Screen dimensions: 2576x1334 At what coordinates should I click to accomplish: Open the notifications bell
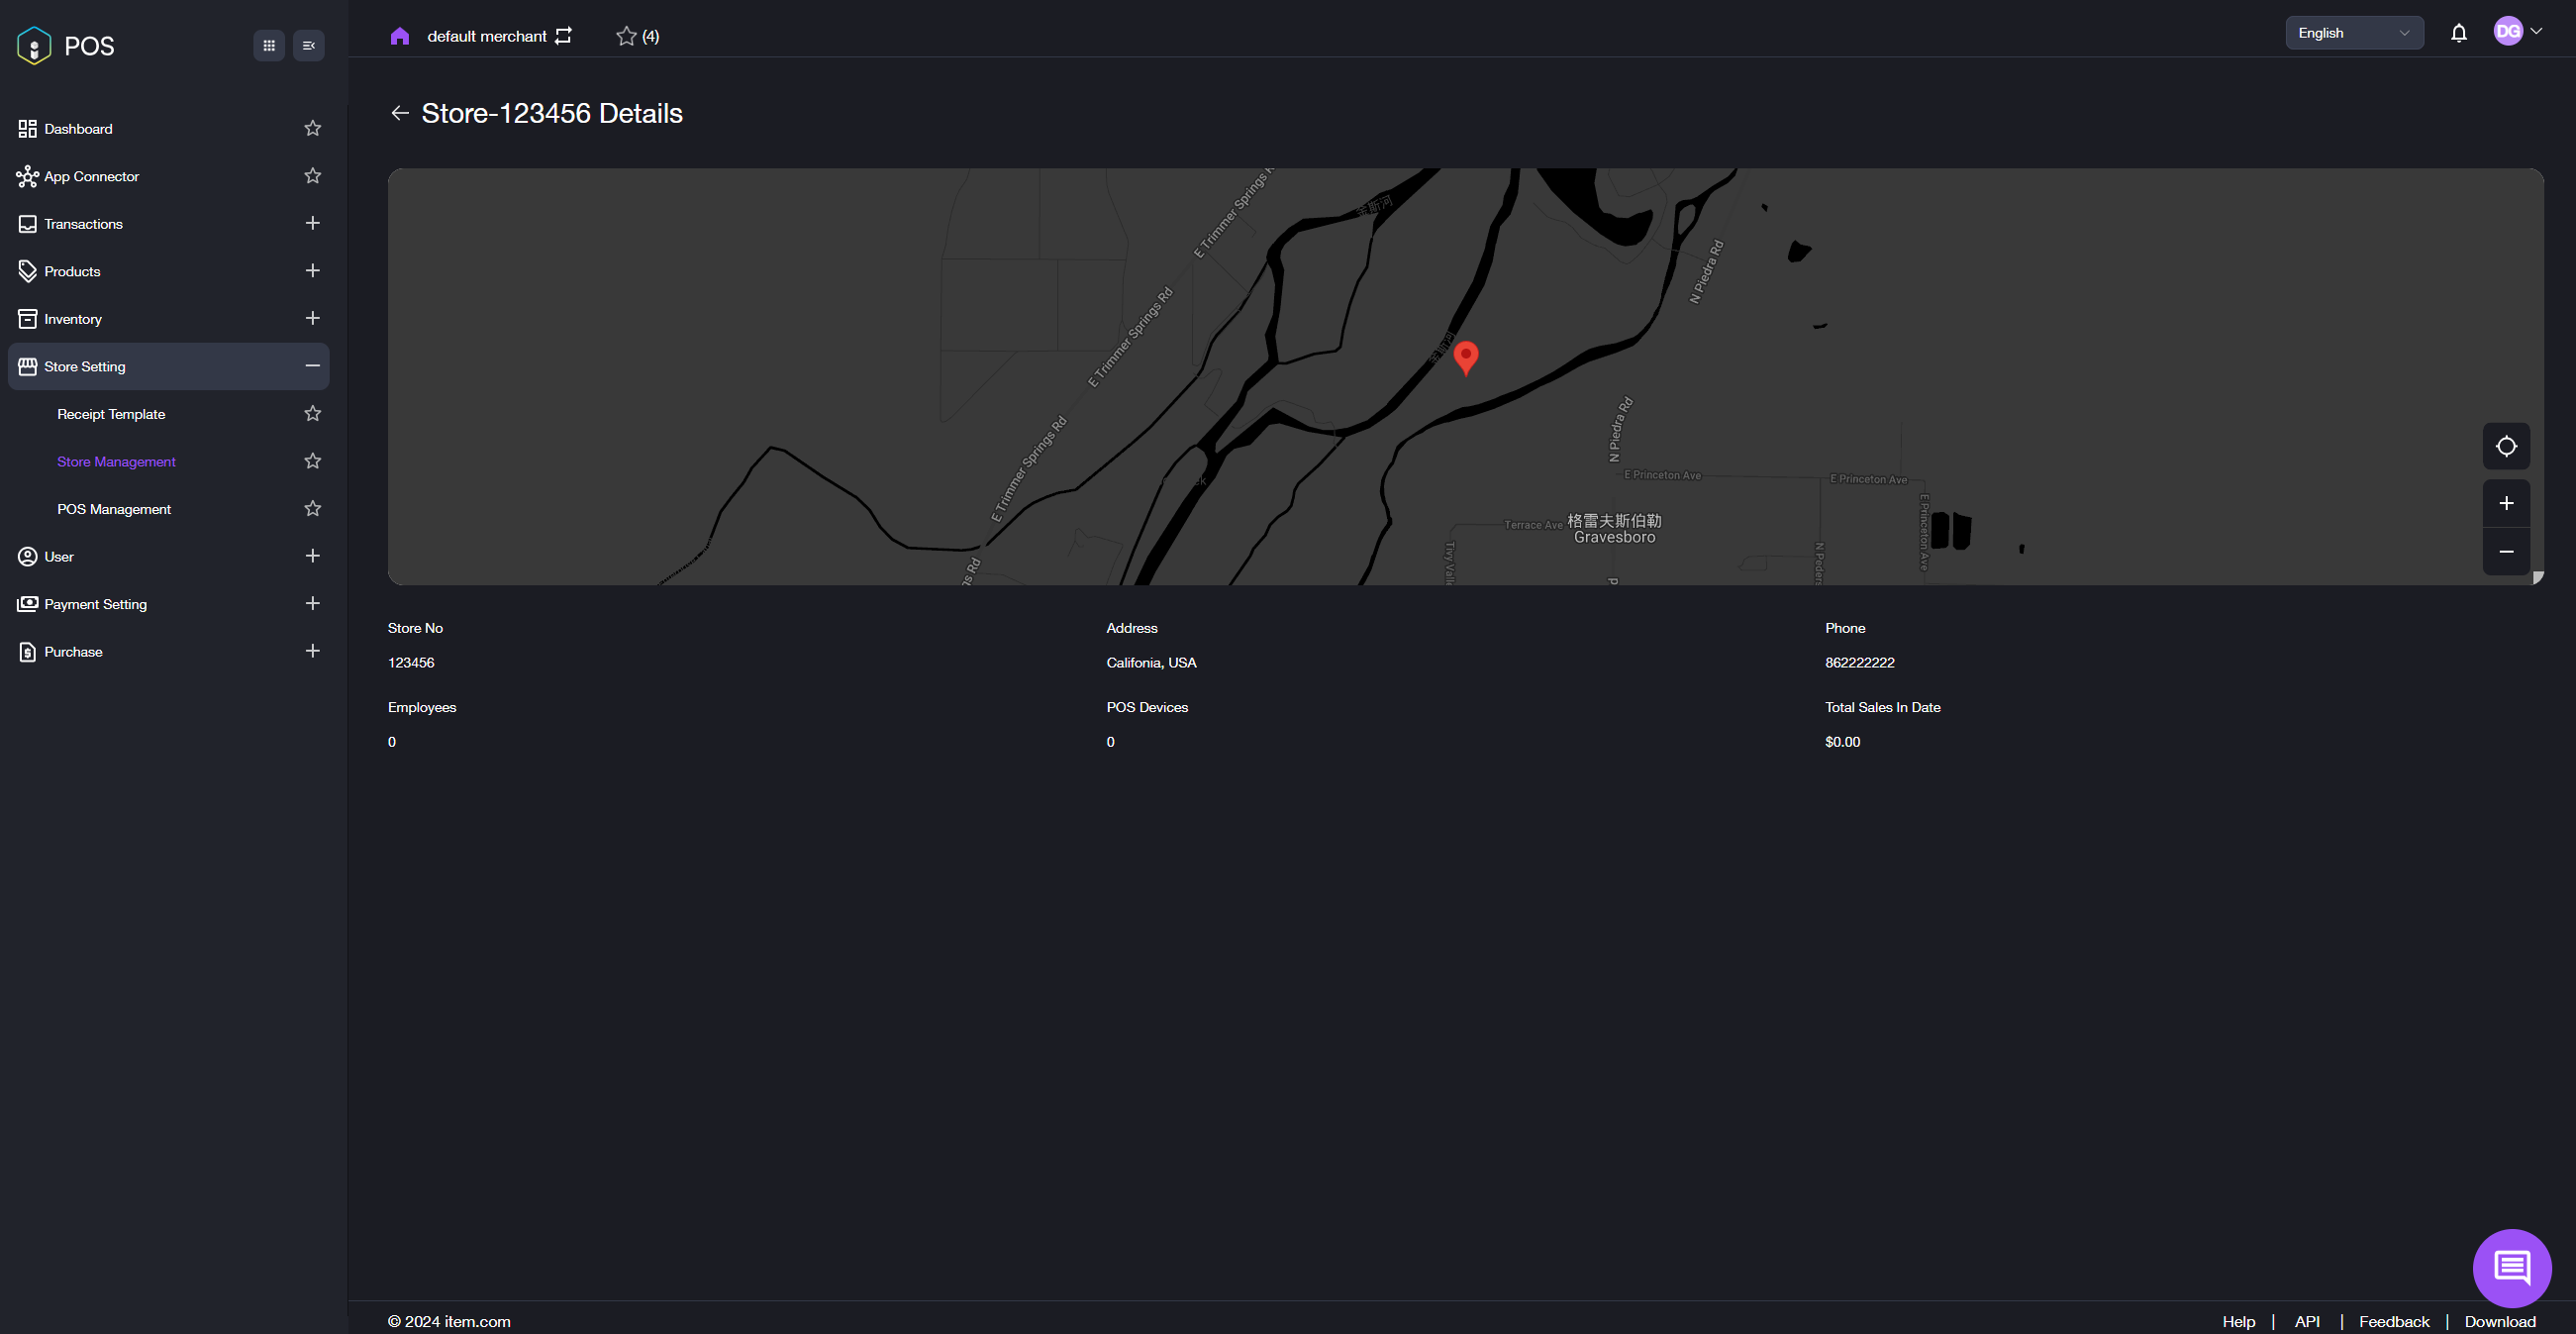tap(2459, 33)
